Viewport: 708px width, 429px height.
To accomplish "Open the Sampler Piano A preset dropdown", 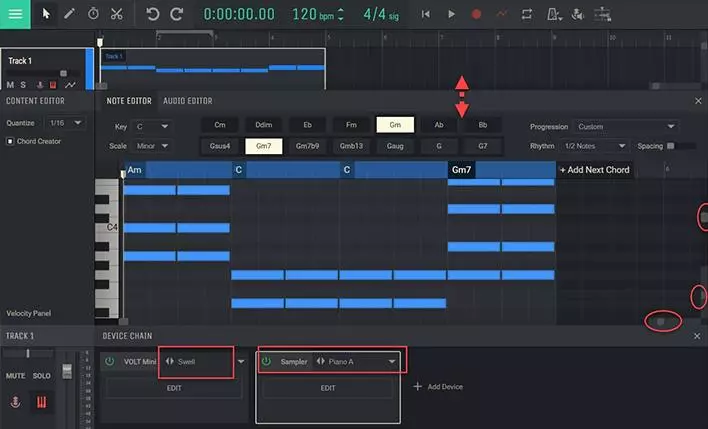I will [392, 361].
